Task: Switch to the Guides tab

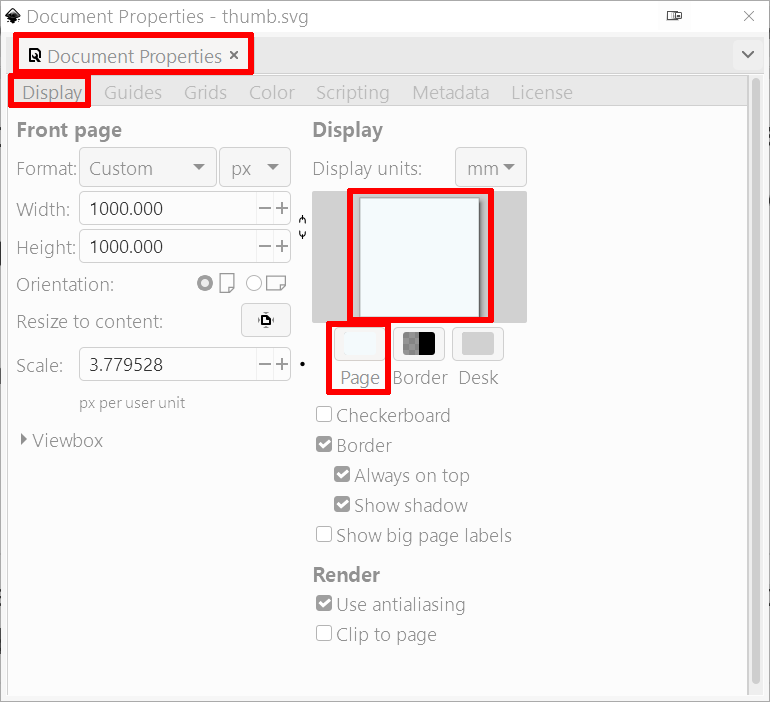Action: (x=133, y=92)
